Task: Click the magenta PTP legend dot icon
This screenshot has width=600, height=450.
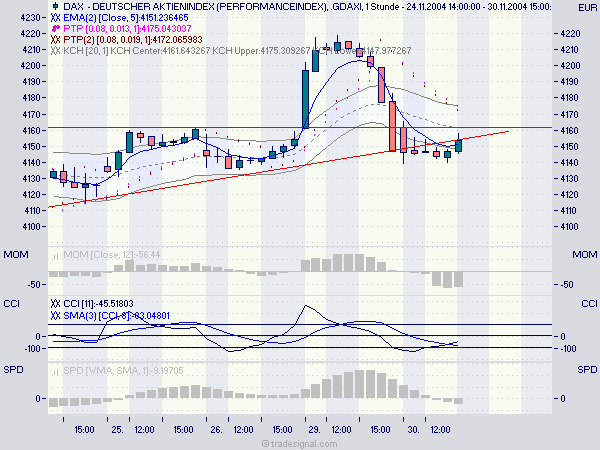Action: [55, 28]
